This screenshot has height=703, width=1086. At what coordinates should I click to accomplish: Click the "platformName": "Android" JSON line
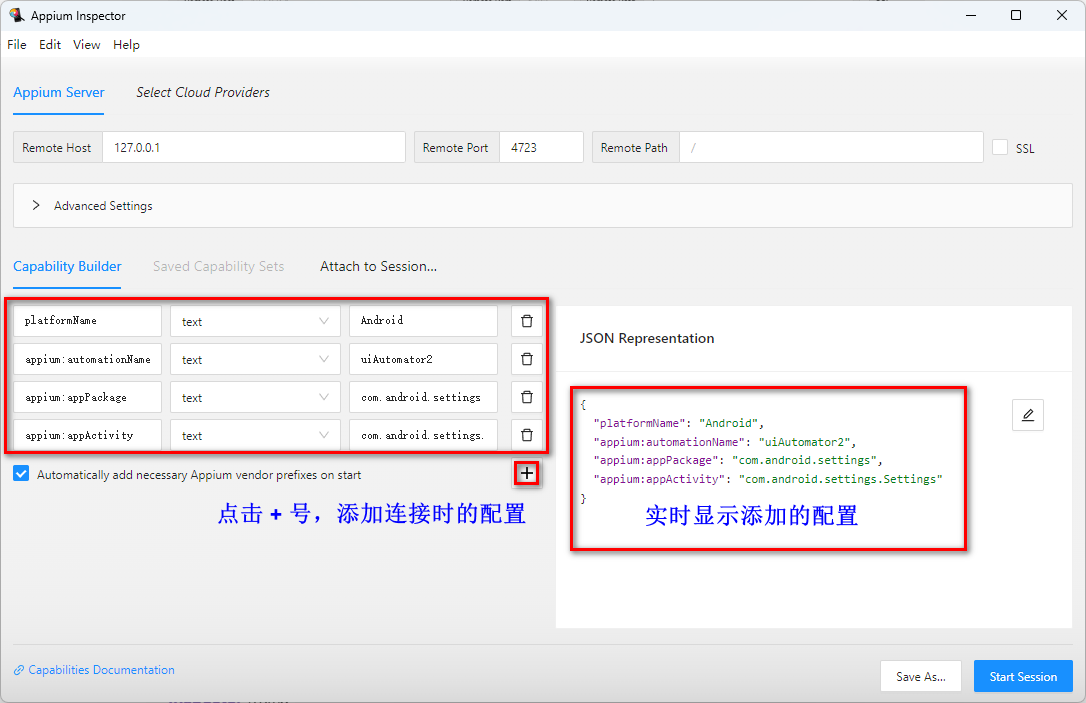[679, 423]
